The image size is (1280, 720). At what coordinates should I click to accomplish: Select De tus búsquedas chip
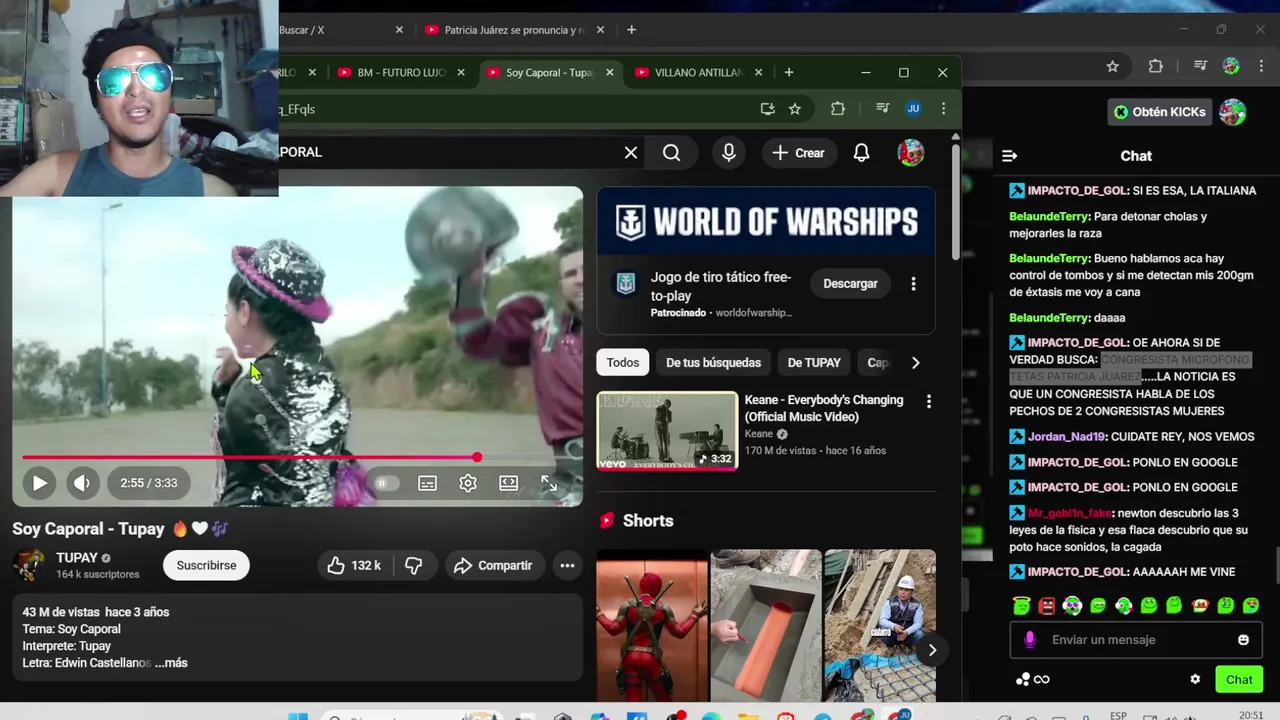point(713,363)
